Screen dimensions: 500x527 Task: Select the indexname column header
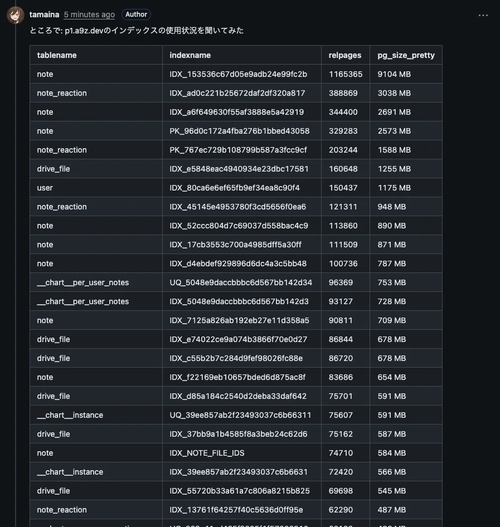pos(242,55)
